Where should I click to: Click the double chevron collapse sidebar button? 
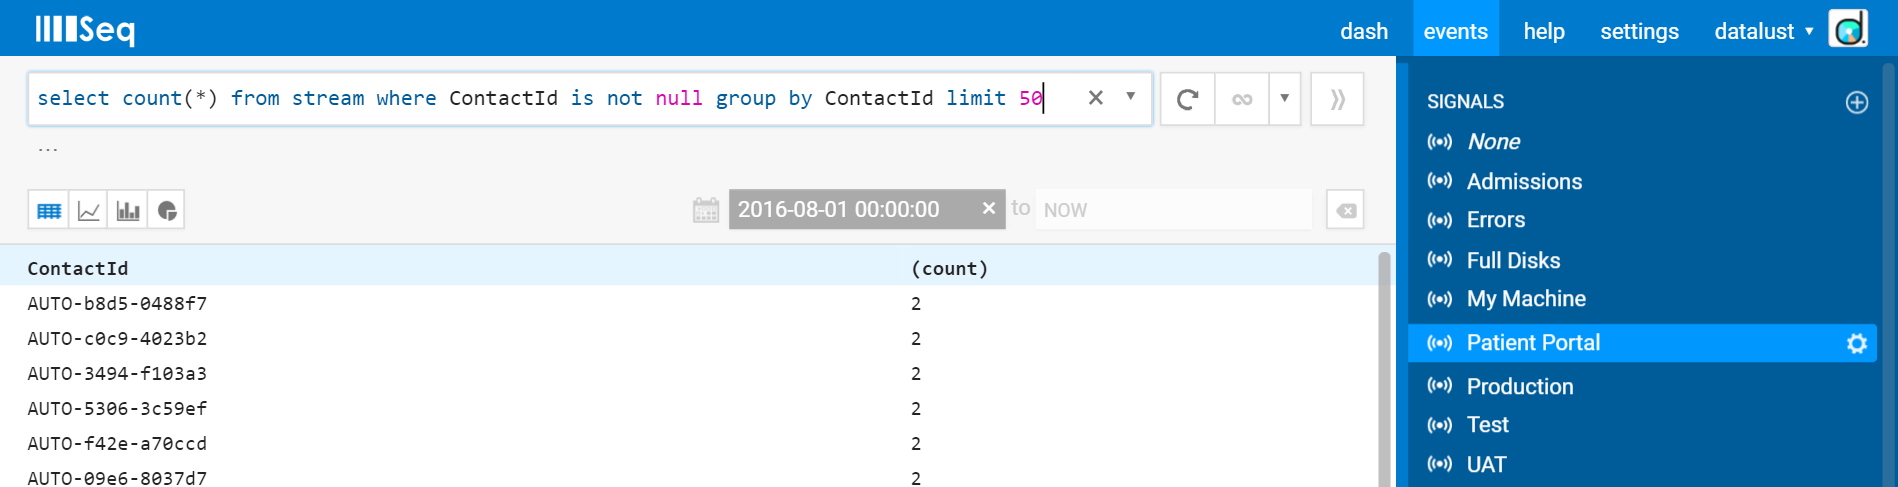(1337, 99)
